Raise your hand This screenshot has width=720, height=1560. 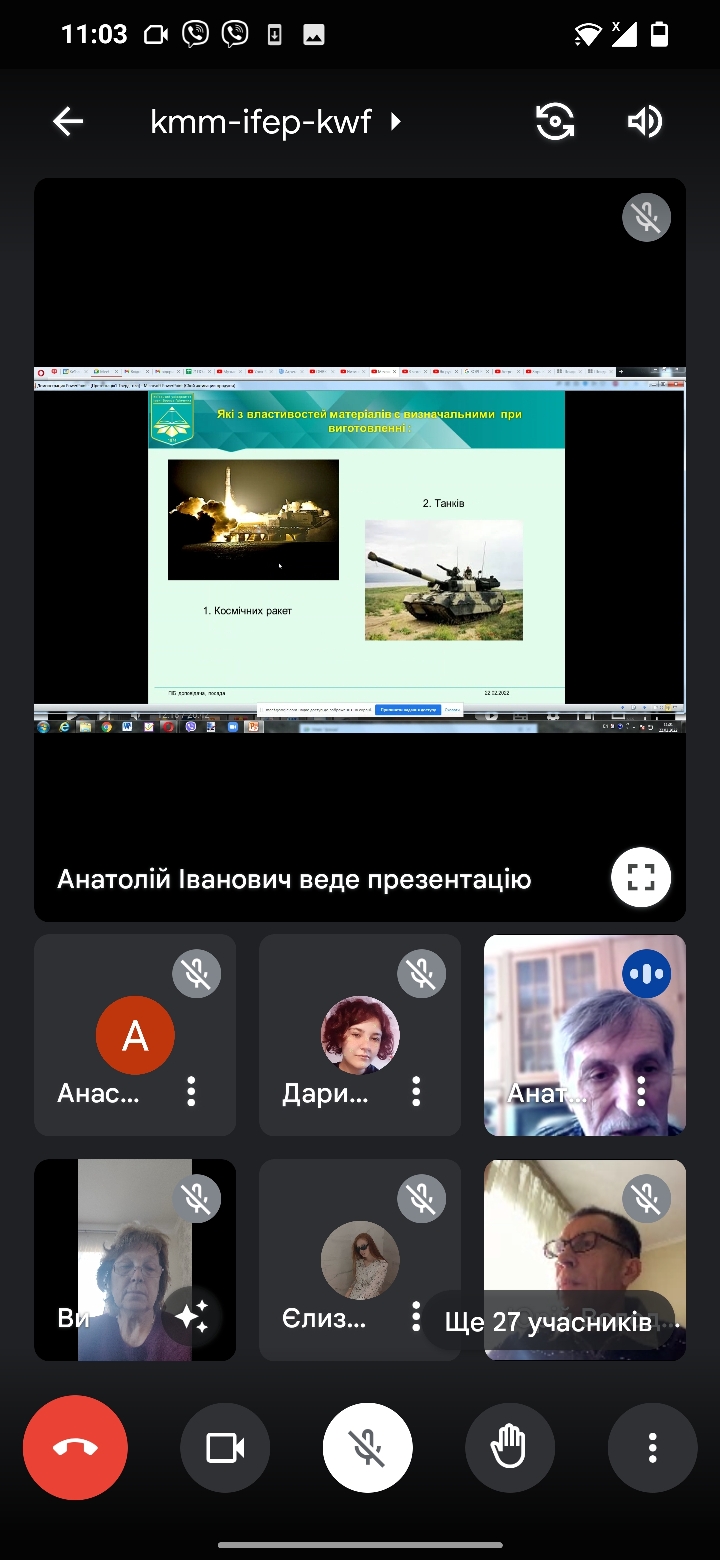(510, 1448)
